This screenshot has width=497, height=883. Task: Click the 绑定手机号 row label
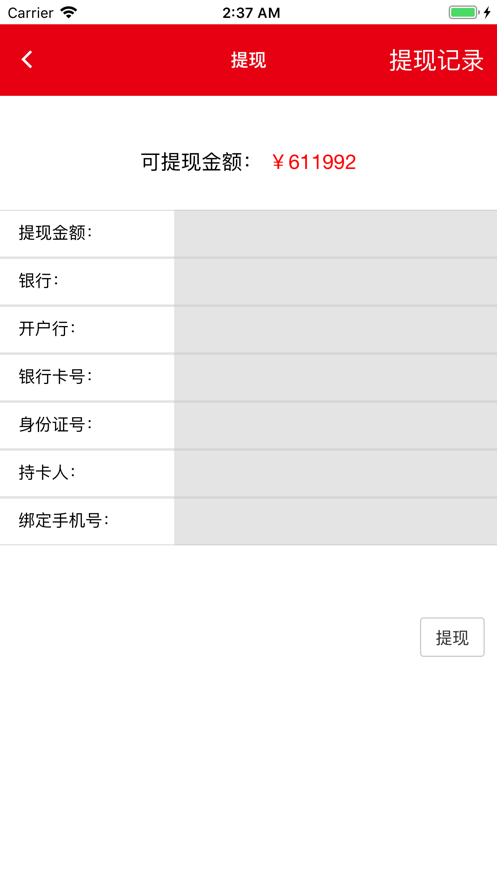coord(64,520)
